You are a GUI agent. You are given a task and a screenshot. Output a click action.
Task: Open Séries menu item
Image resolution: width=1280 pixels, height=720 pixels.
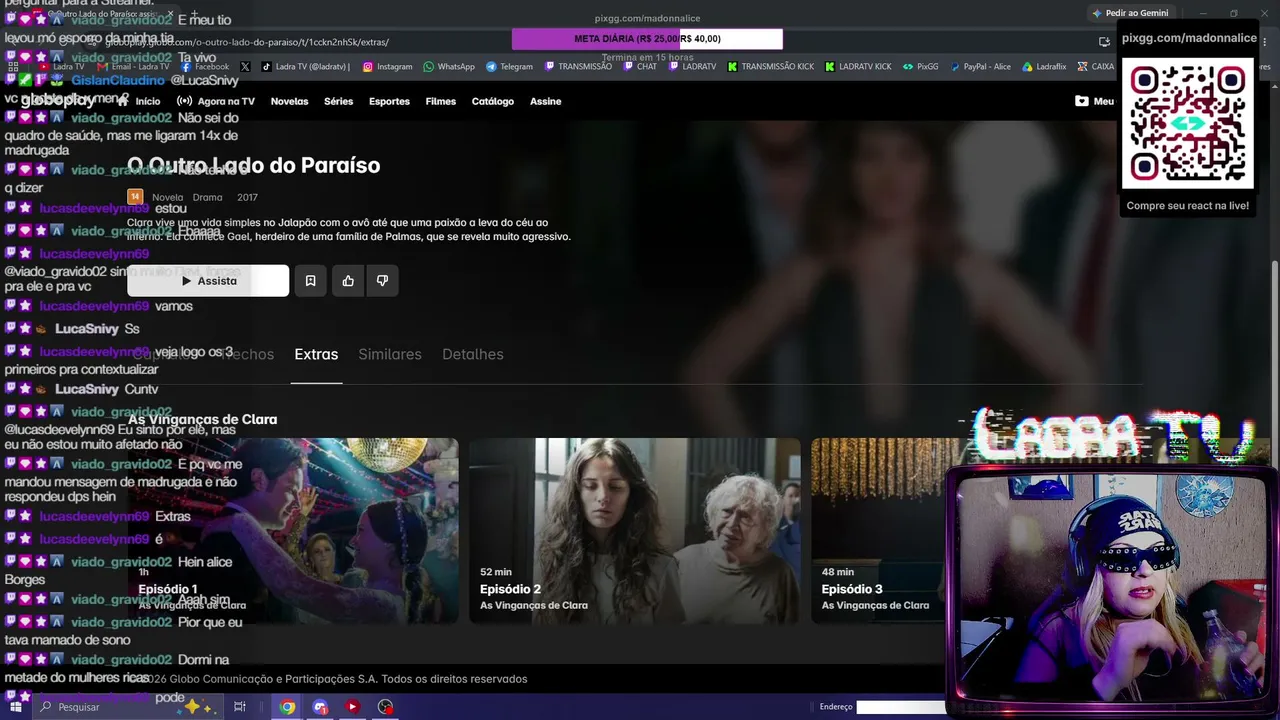tap(338, 101)
